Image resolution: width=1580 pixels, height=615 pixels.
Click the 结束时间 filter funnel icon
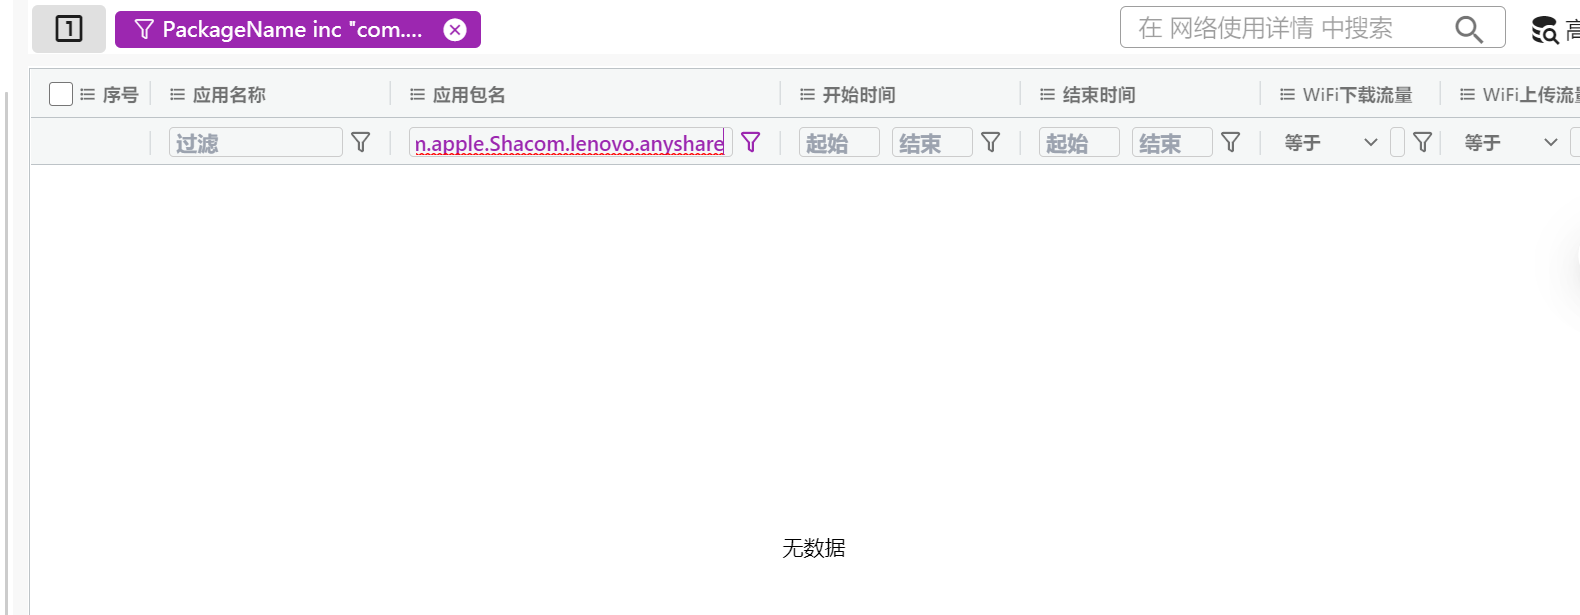point(1231,143)
